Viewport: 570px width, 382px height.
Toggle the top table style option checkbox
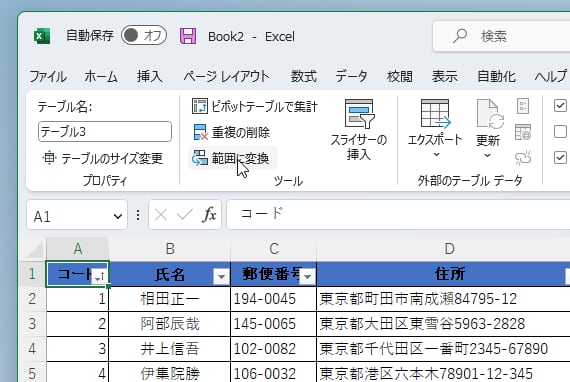(x=560, y=106)
